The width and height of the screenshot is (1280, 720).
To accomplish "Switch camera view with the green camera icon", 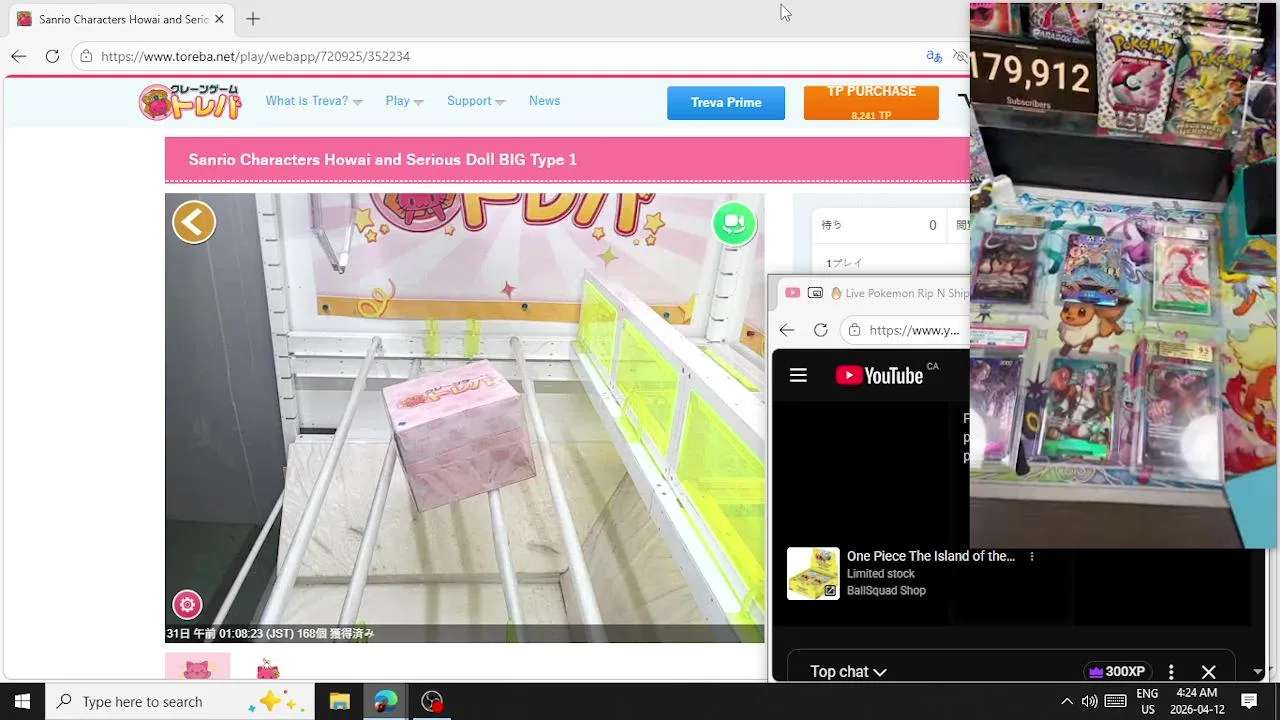I will click(734, 223).
